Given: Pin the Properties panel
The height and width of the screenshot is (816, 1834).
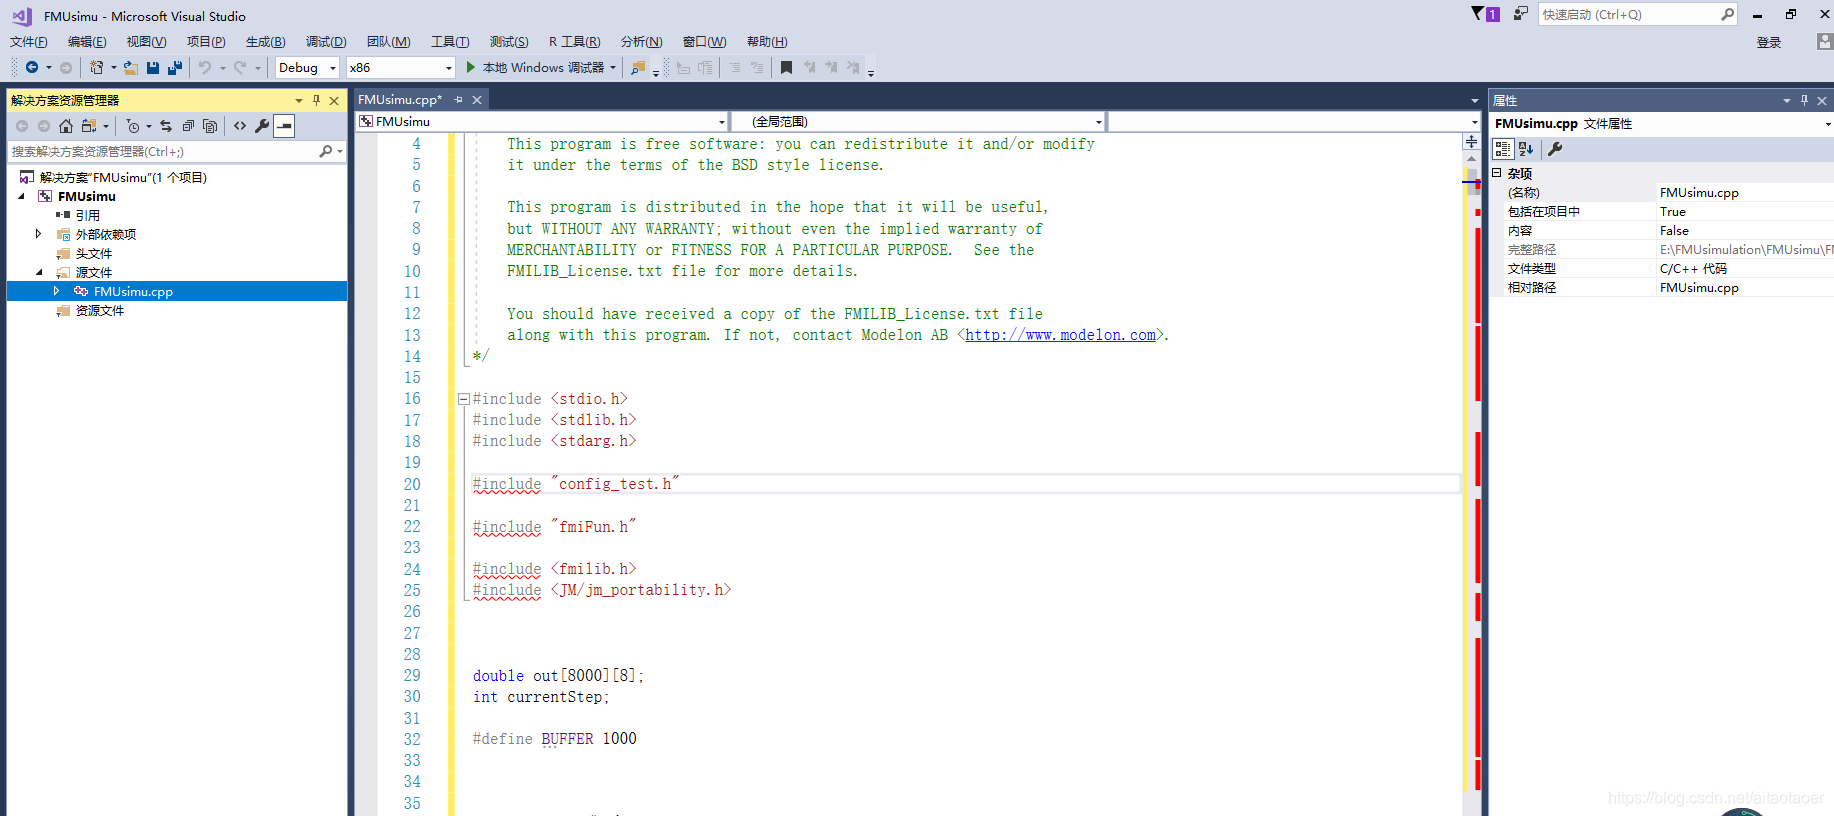Looking at the screenshot, I should point(1804,100).
